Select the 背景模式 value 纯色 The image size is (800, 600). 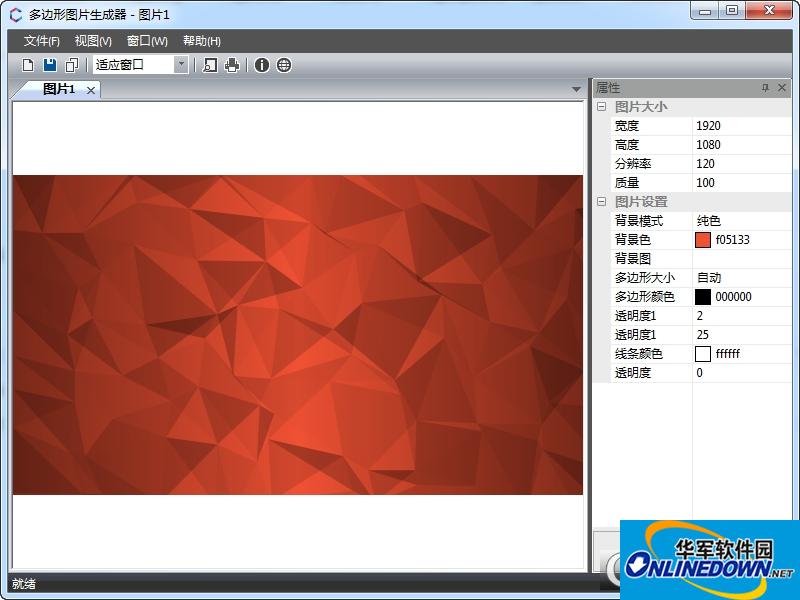click(x=742, y=220)
